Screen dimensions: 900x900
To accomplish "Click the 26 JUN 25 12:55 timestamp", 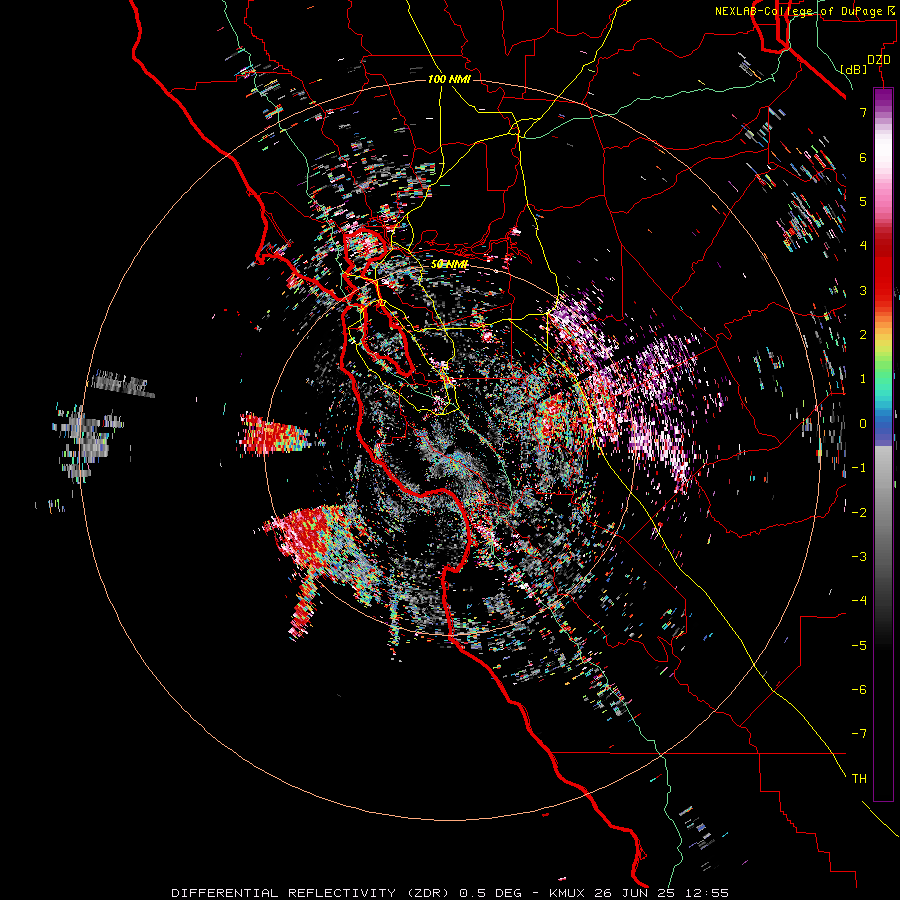I will point(660,893).
